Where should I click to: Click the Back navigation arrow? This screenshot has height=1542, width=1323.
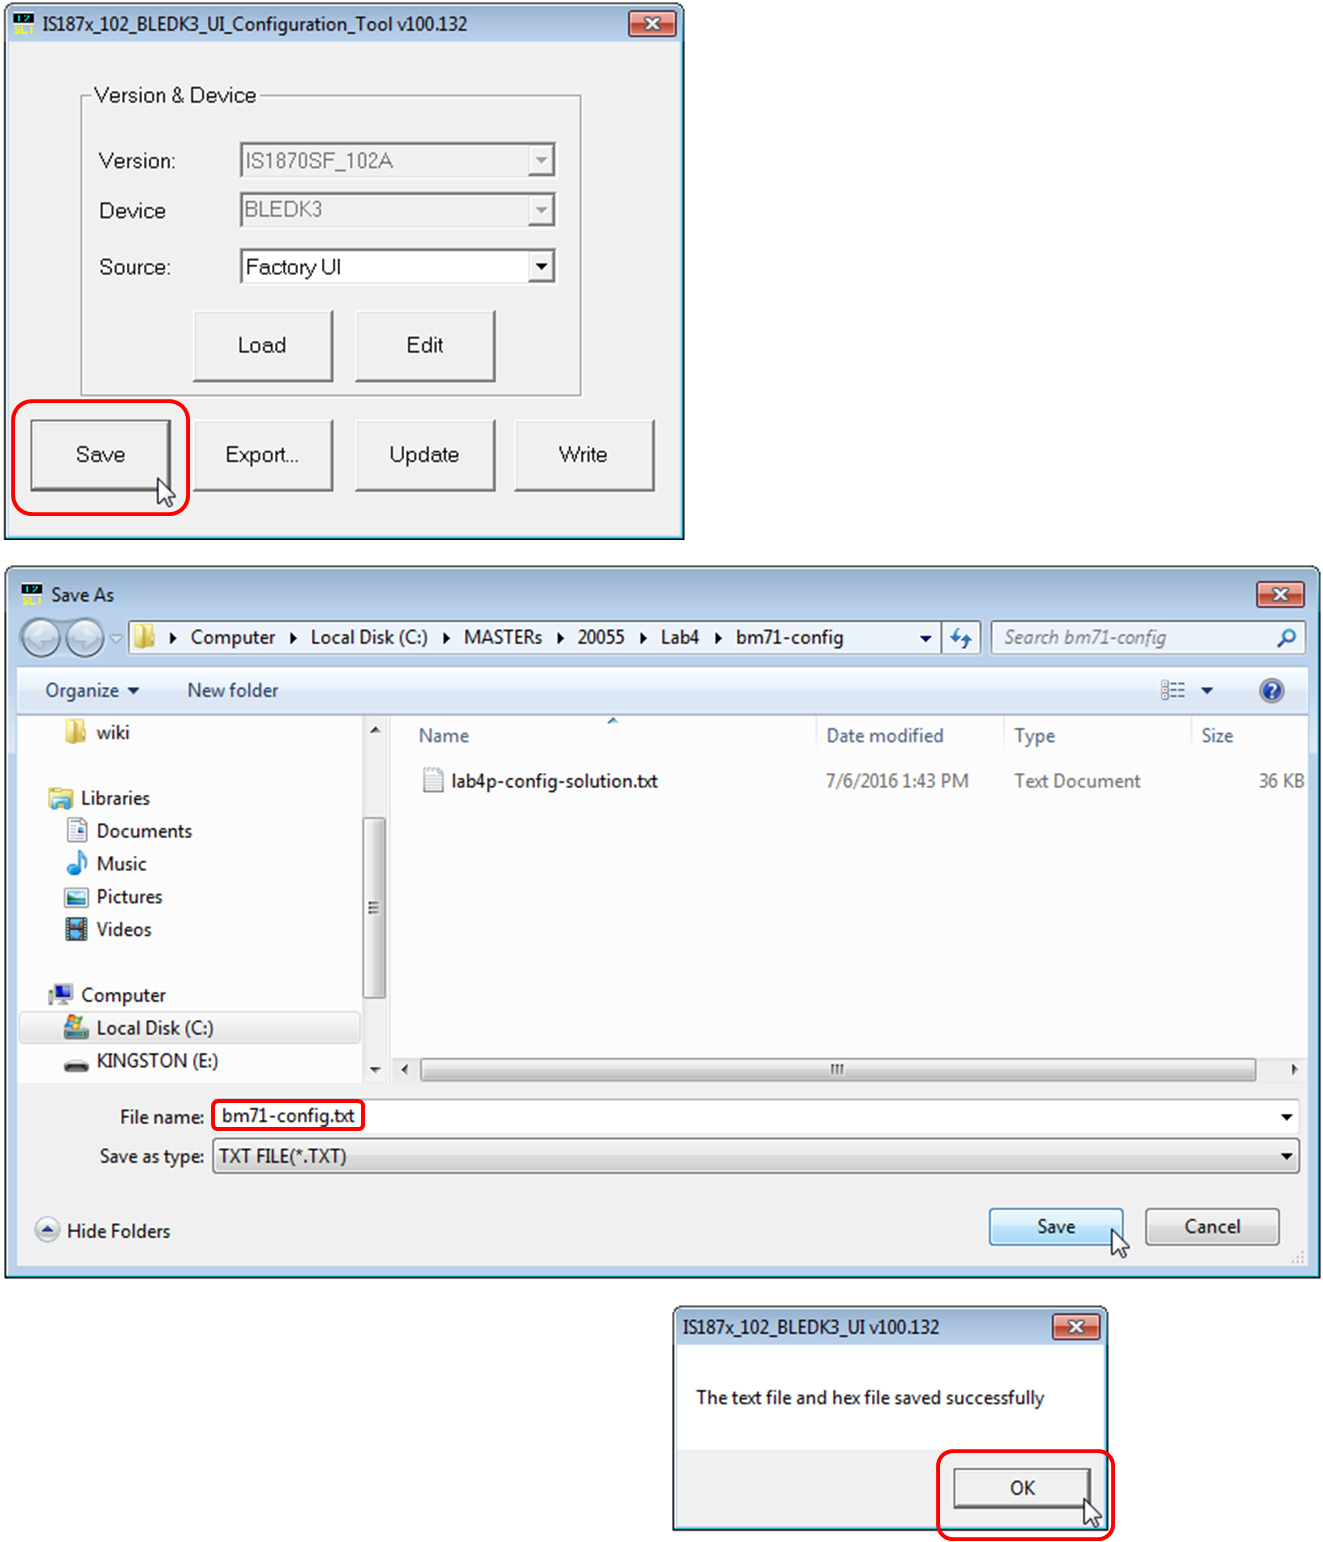pos(40,637)
